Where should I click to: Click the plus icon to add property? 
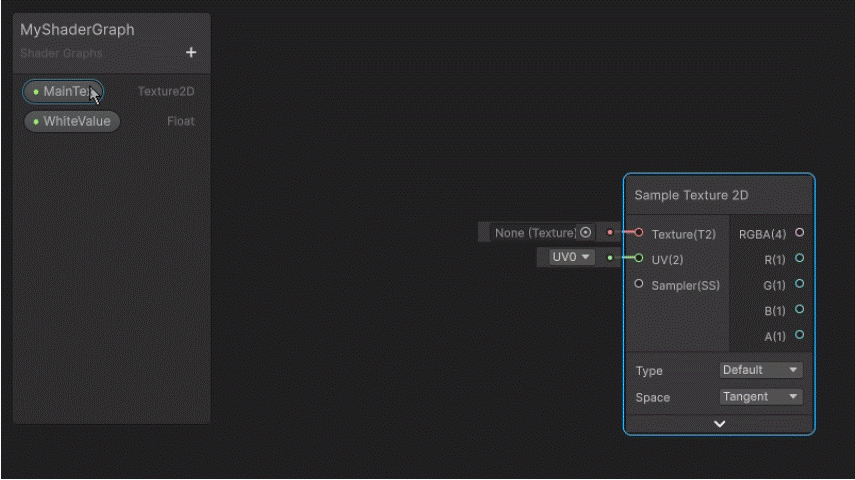click(x=191, y=52)
